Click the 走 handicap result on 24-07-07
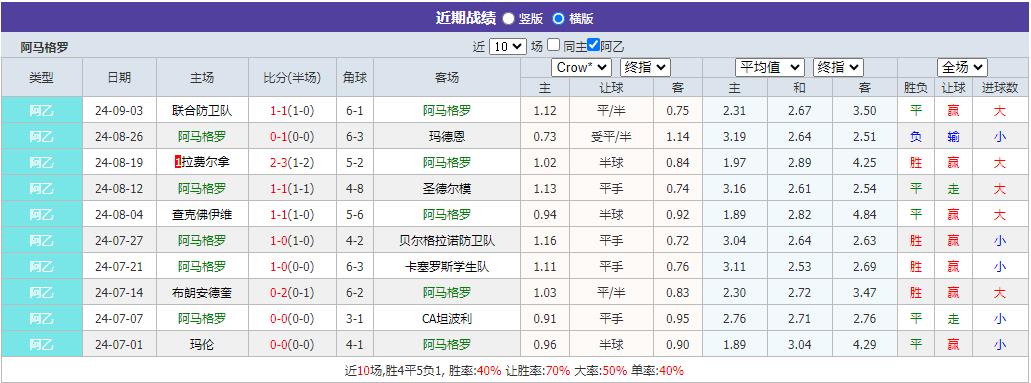This screenshot has width=1031, height=383. tap(953, 319)
